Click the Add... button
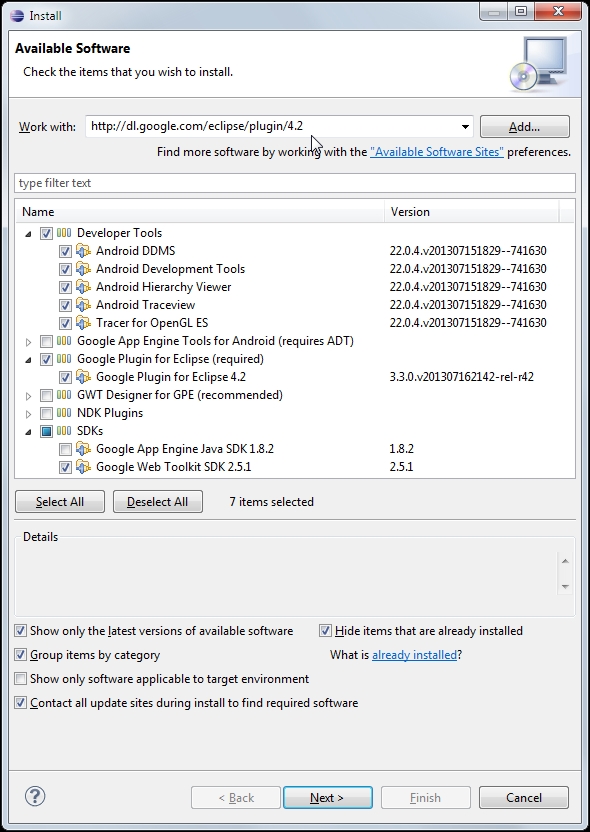The width and height of the screenshot is (590, 832). pos(525,127)
